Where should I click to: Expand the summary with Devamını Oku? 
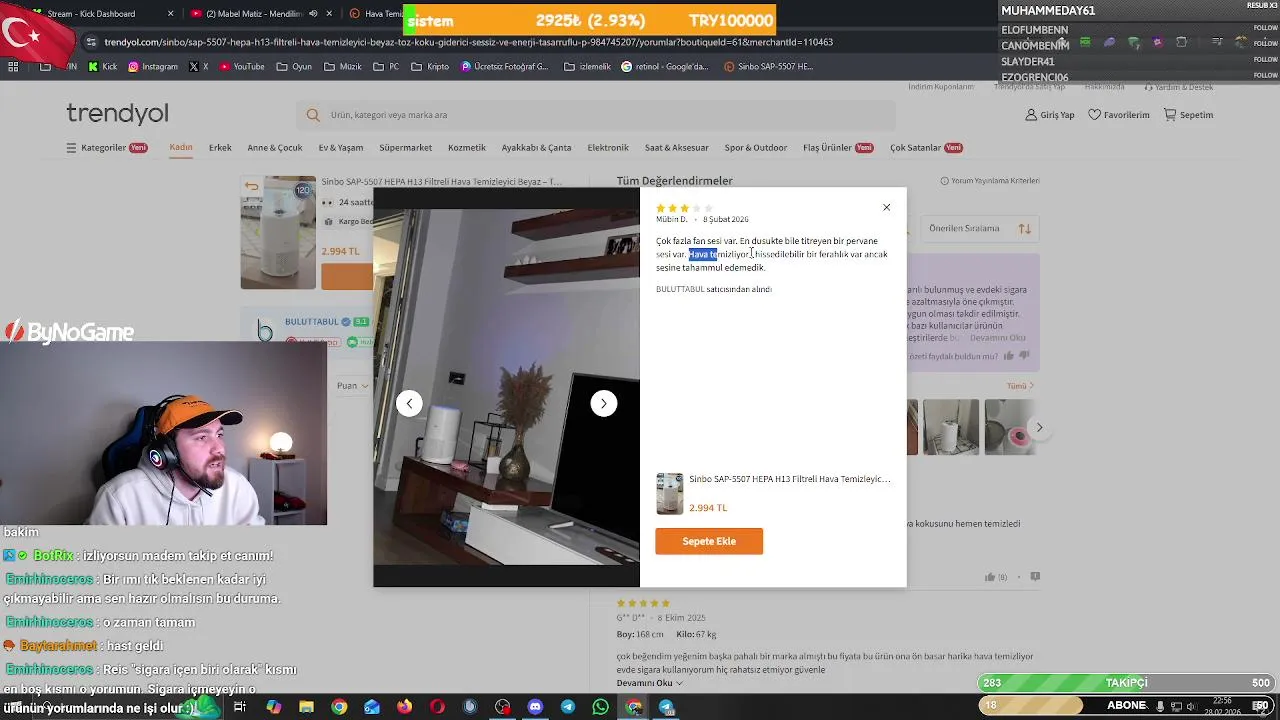(x=998, y=338)
